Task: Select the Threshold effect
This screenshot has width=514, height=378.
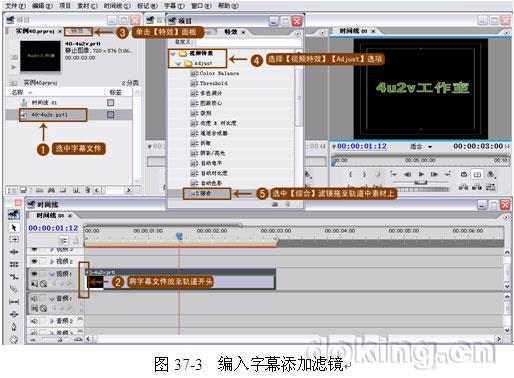Action: point(213,83)
